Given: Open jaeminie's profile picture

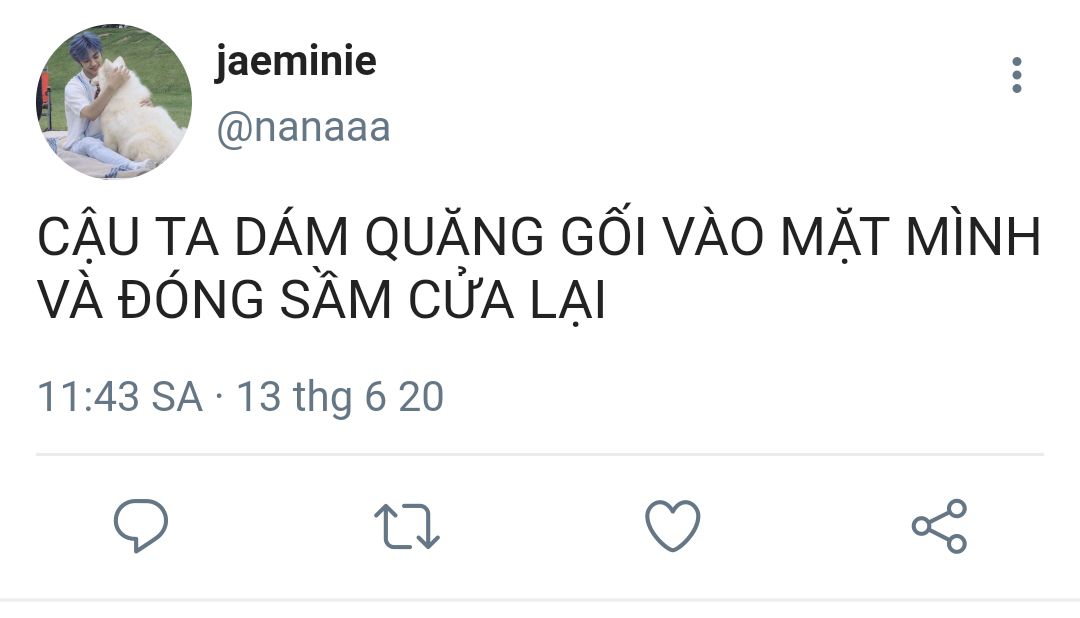Looking at the screenshot, I should 114,101.
